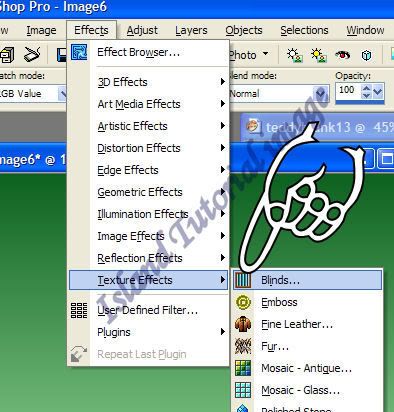Open the Layers menu
This screenshot has width=394, height=412.
pyautogui.click(x=191, y=30)
